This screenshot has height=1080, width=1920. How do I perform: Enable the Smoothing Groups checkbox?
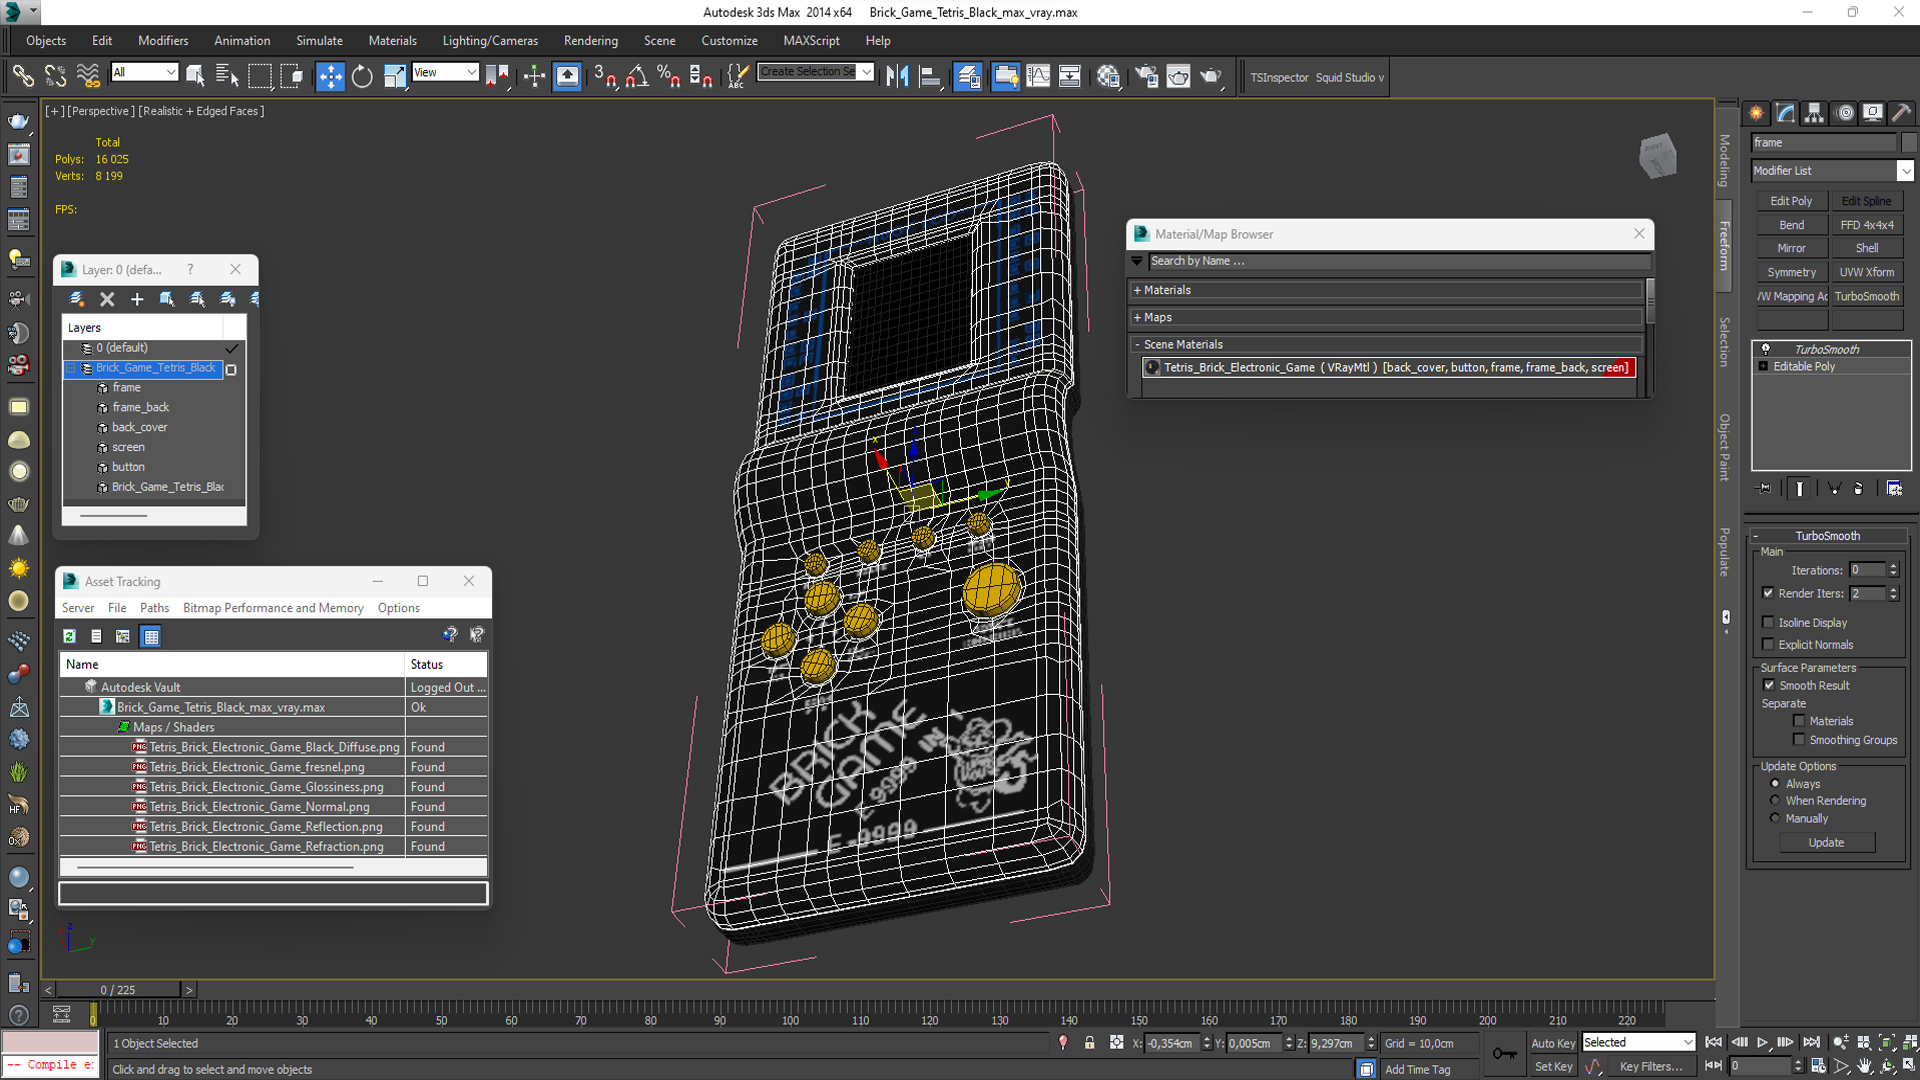(x=1799, y=740)
